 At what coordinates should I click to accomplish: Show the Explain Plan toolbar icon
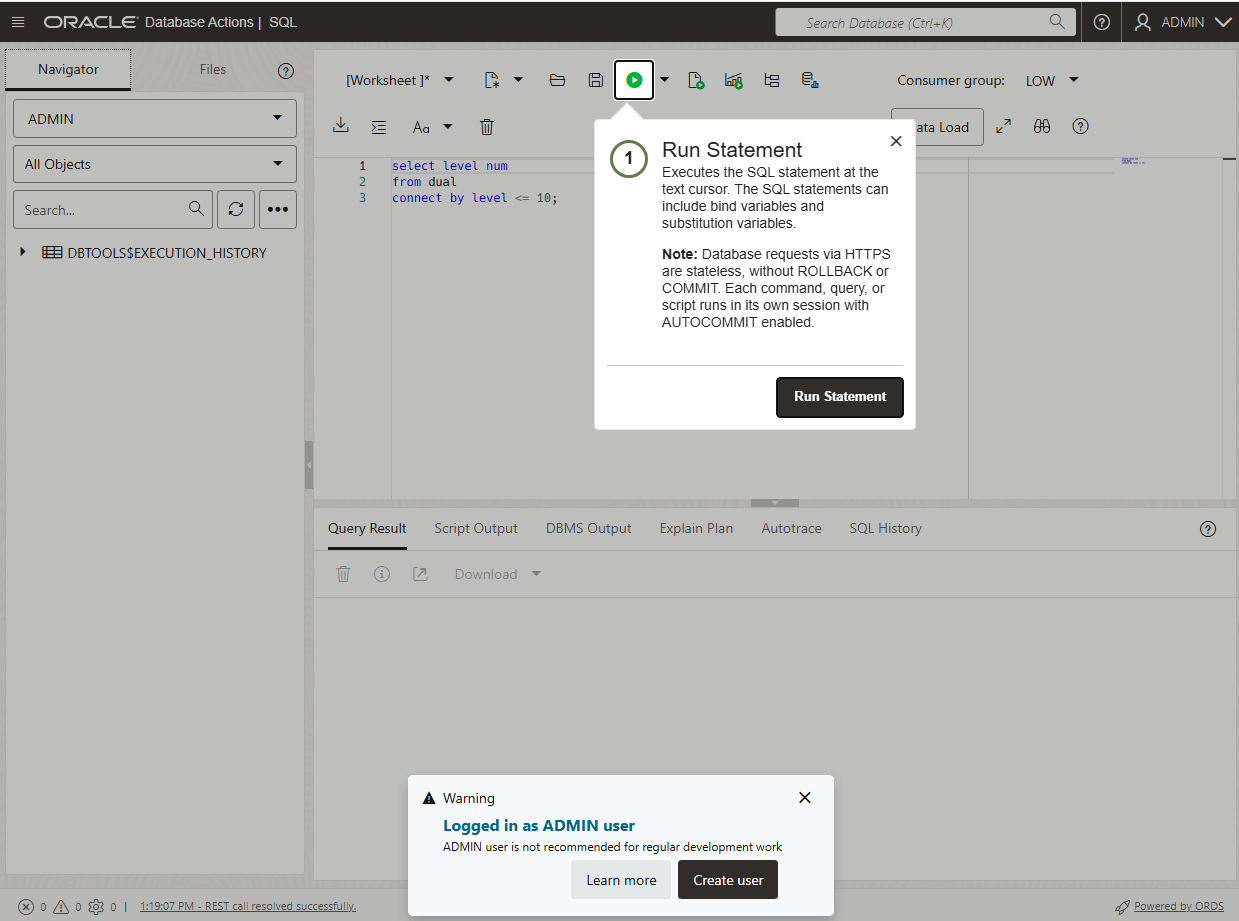point(772,80)
